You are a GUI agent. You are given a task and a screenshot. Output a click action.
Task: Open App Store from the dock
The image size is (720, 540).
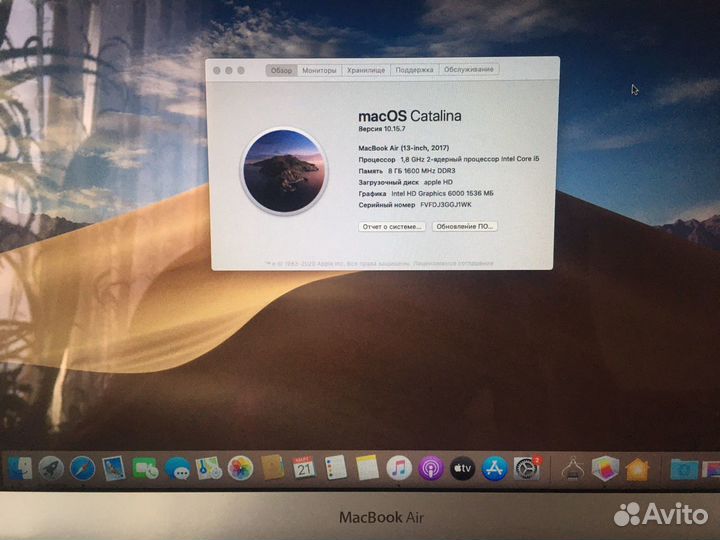[x=495, y=468]
